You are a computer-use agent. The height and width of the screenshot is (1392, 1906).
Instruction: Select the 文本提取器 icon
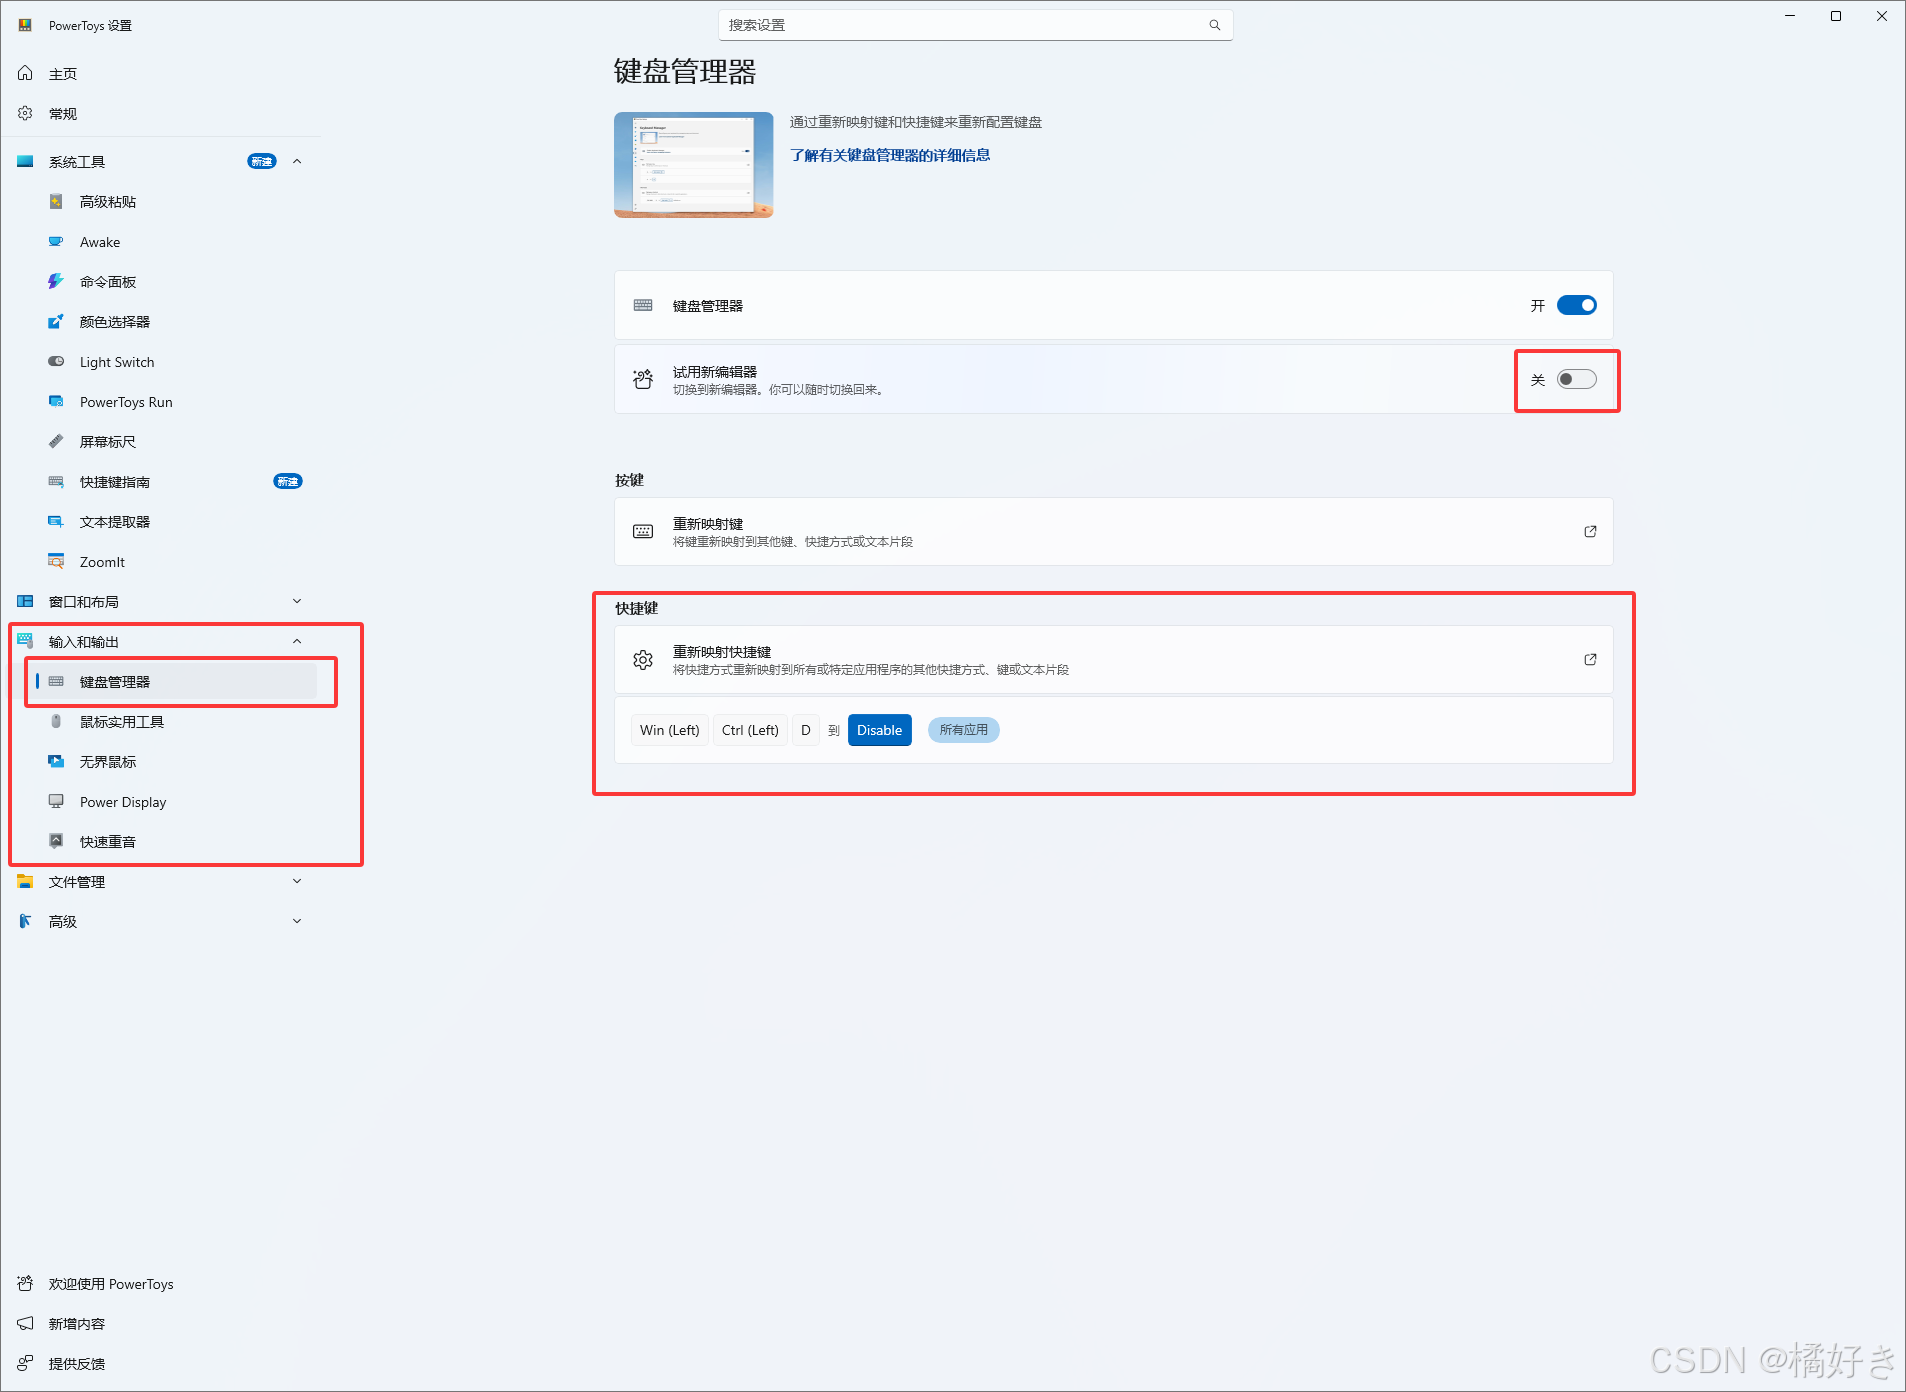click(56, 521)
